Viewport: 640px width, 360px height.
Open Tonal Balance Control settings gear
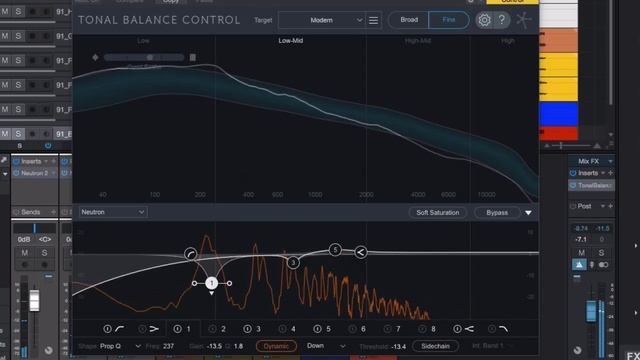(x=484, y=20)
